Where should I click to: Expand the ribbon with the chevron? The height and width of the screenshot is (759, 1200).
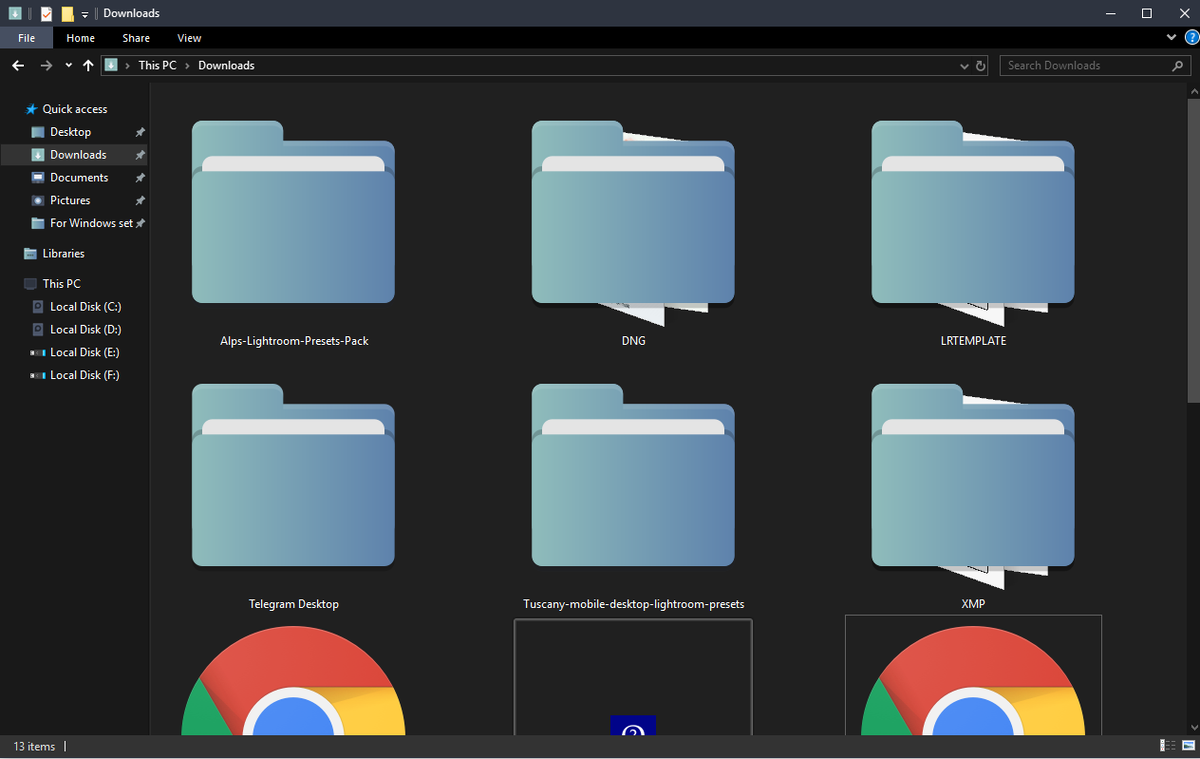pos(1172,37)
